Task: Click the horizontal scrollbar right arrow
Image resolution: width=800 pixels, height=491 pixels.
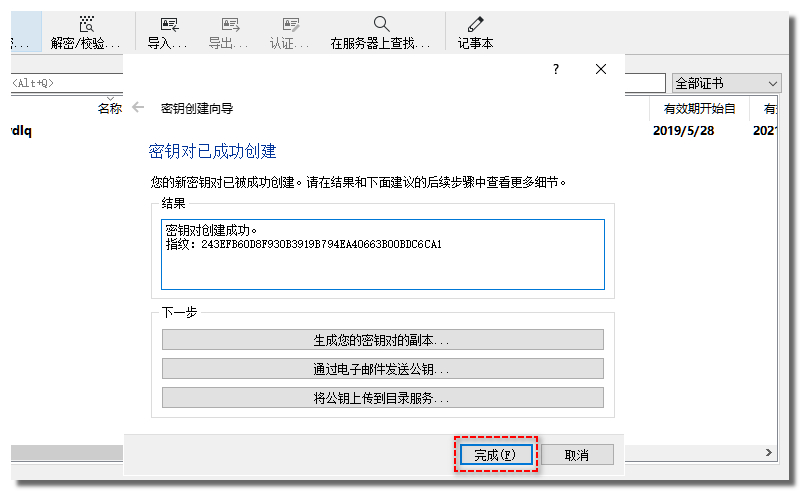Action: pos(768,453)
